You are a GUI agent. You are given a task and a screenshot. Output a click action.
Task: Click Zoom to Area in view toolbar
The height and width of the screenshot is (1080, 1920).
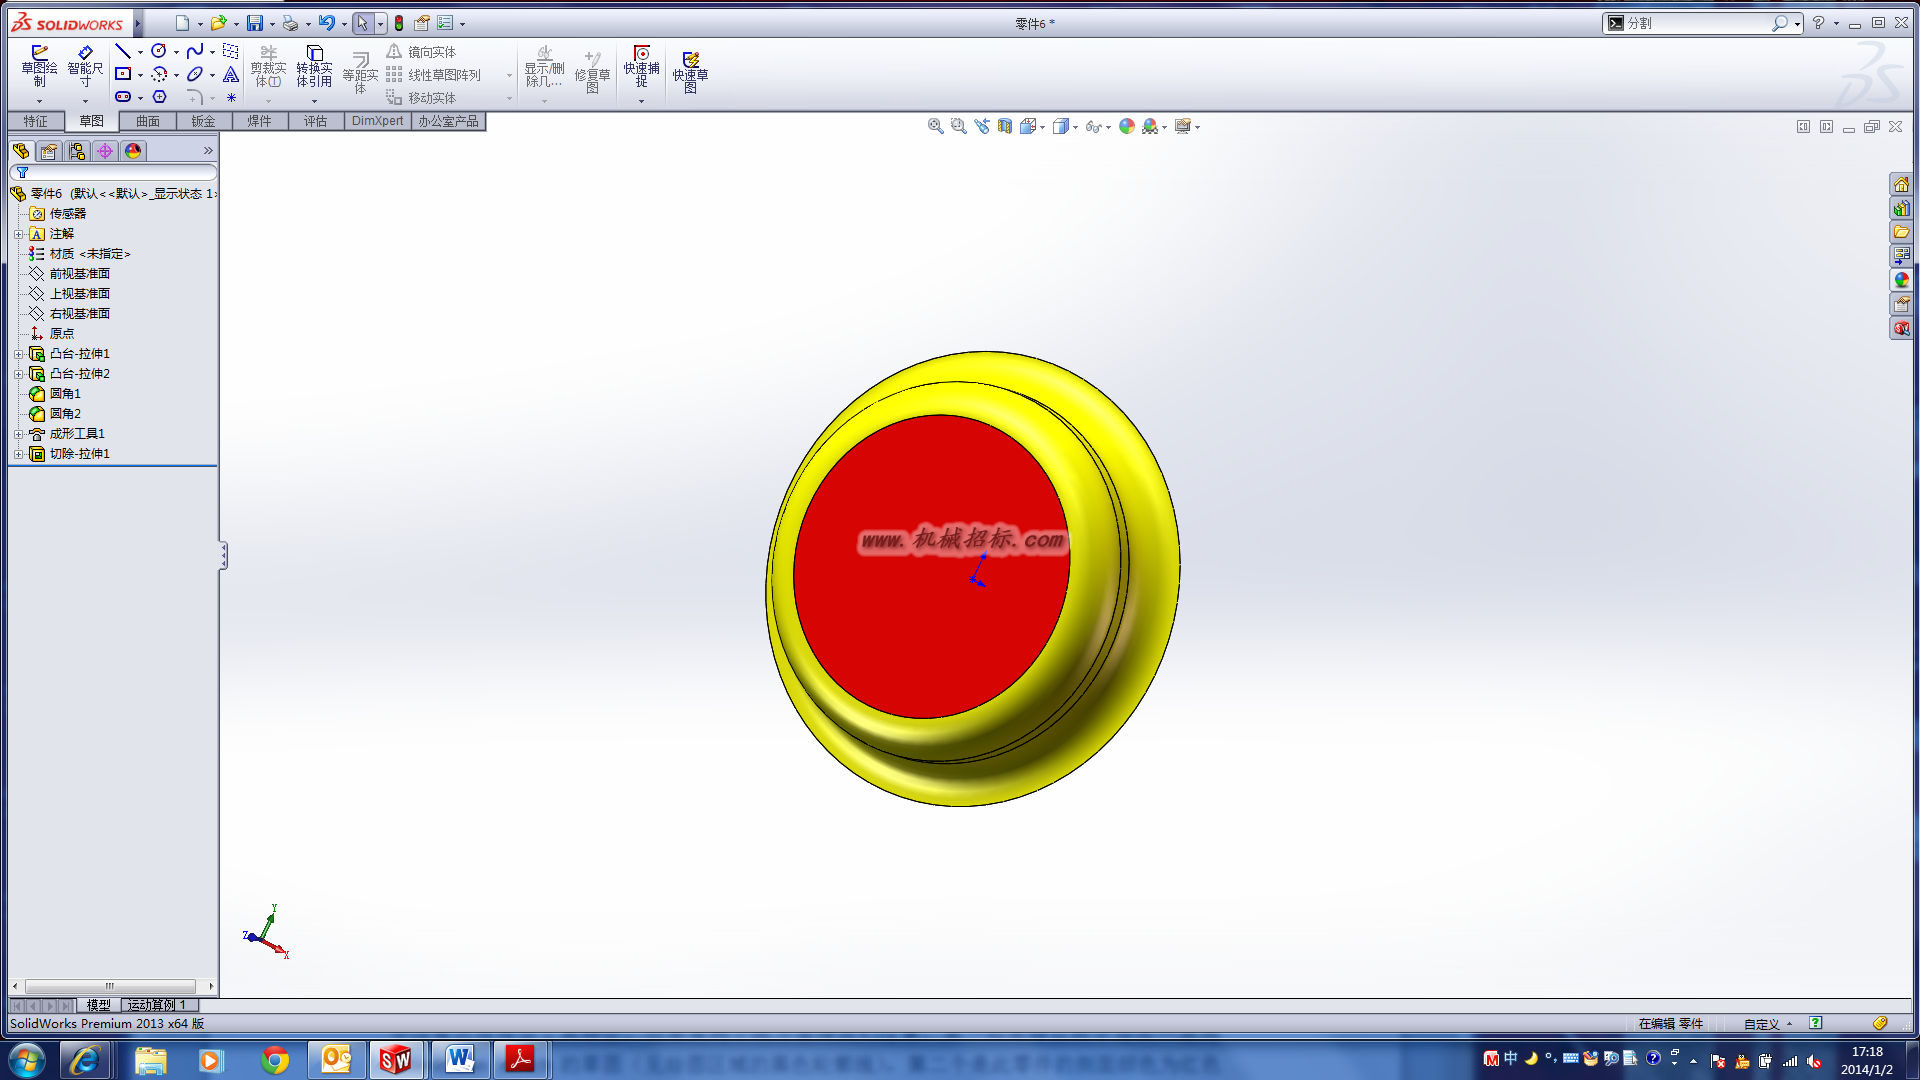click(x=958, y=126)
